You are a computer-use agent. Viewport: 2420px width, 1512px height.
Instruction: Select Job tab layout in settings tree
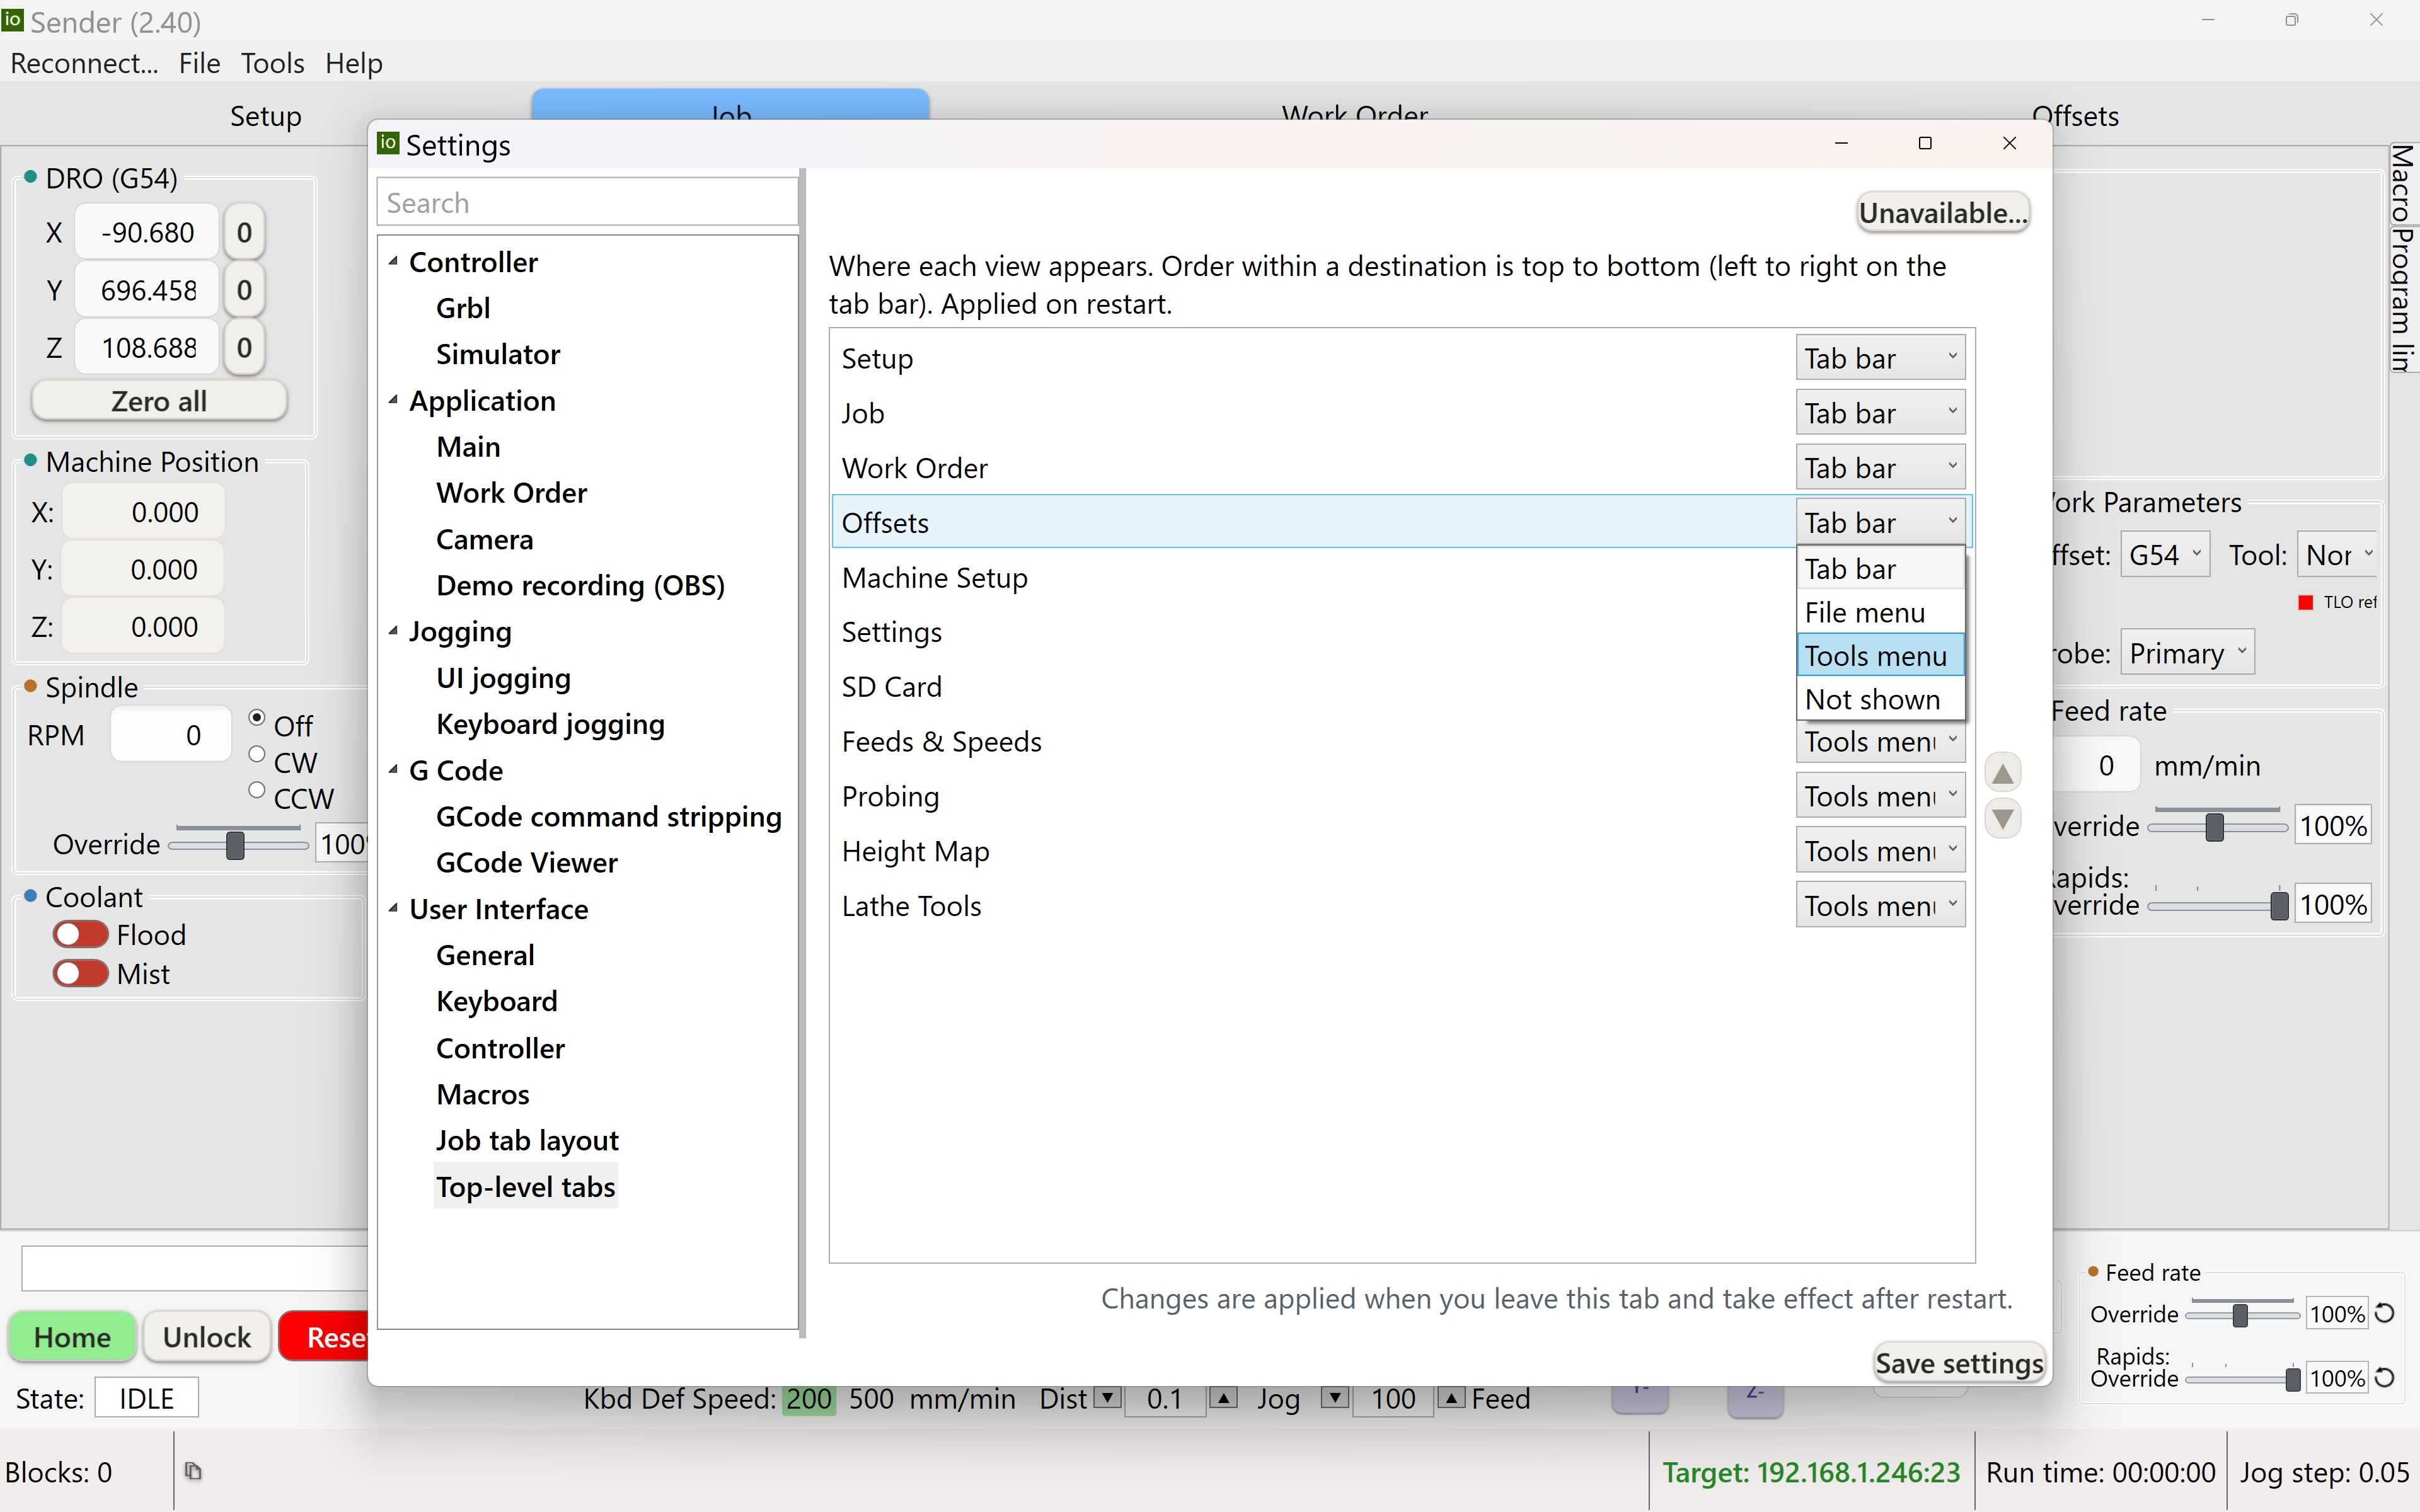point(527,1140)
